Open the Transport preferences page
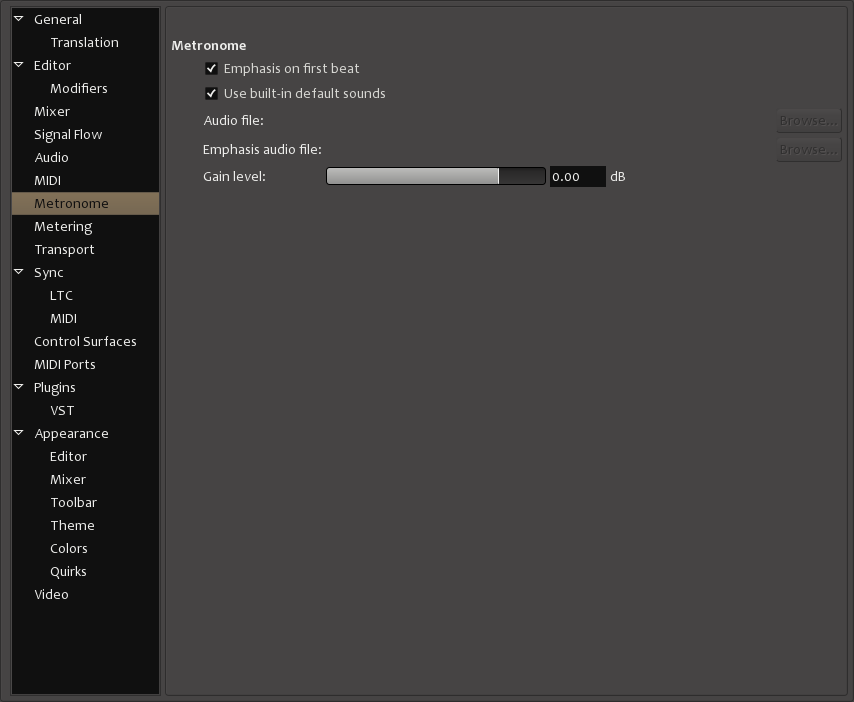 point(64,249)
